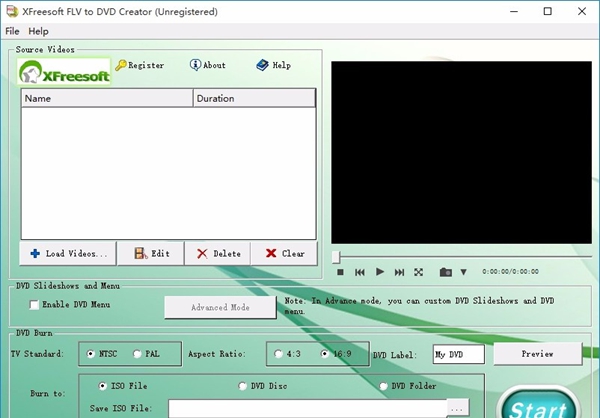Image resolution: width=600 pixels, height=418 pixels.
Task: Click Load Videos button
Action: click(68, 253)
